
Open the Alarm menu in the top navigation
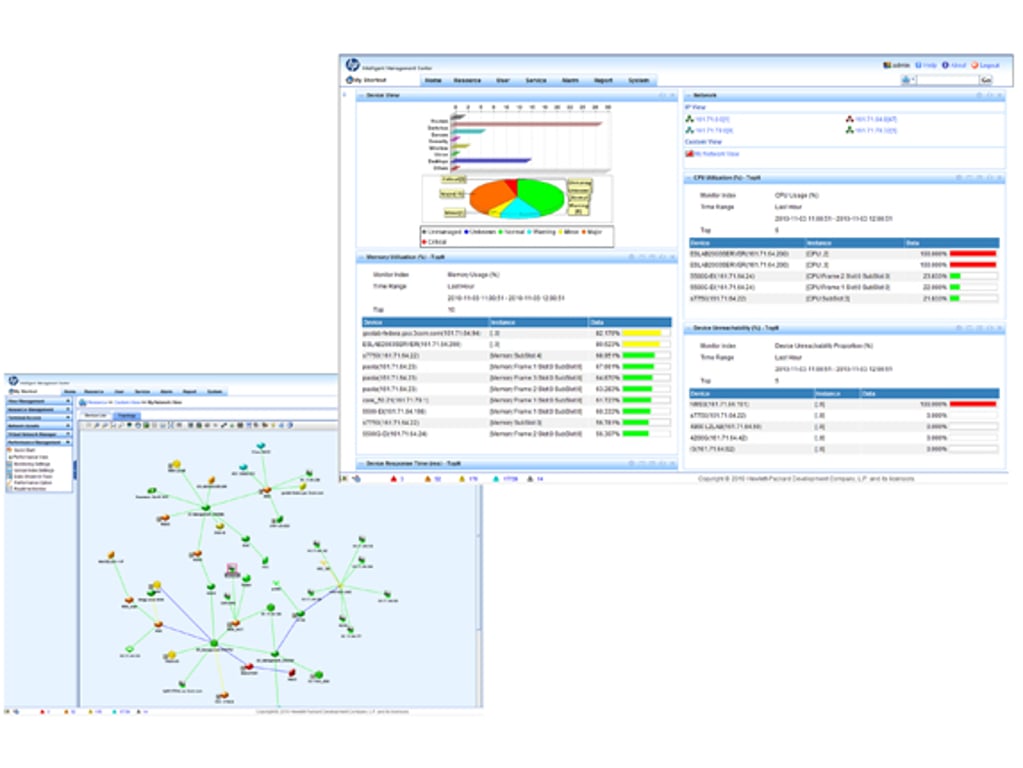tap(569, 80)
